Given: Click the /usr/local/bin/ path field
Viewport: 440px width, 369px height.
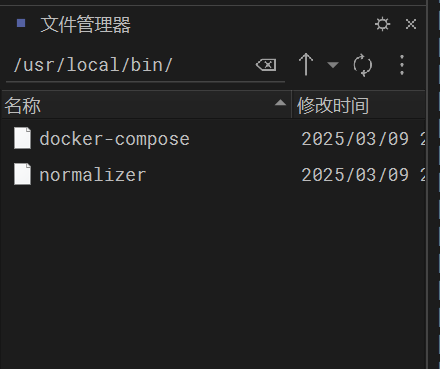Looking at the screenshot, I should click(145, 65).
